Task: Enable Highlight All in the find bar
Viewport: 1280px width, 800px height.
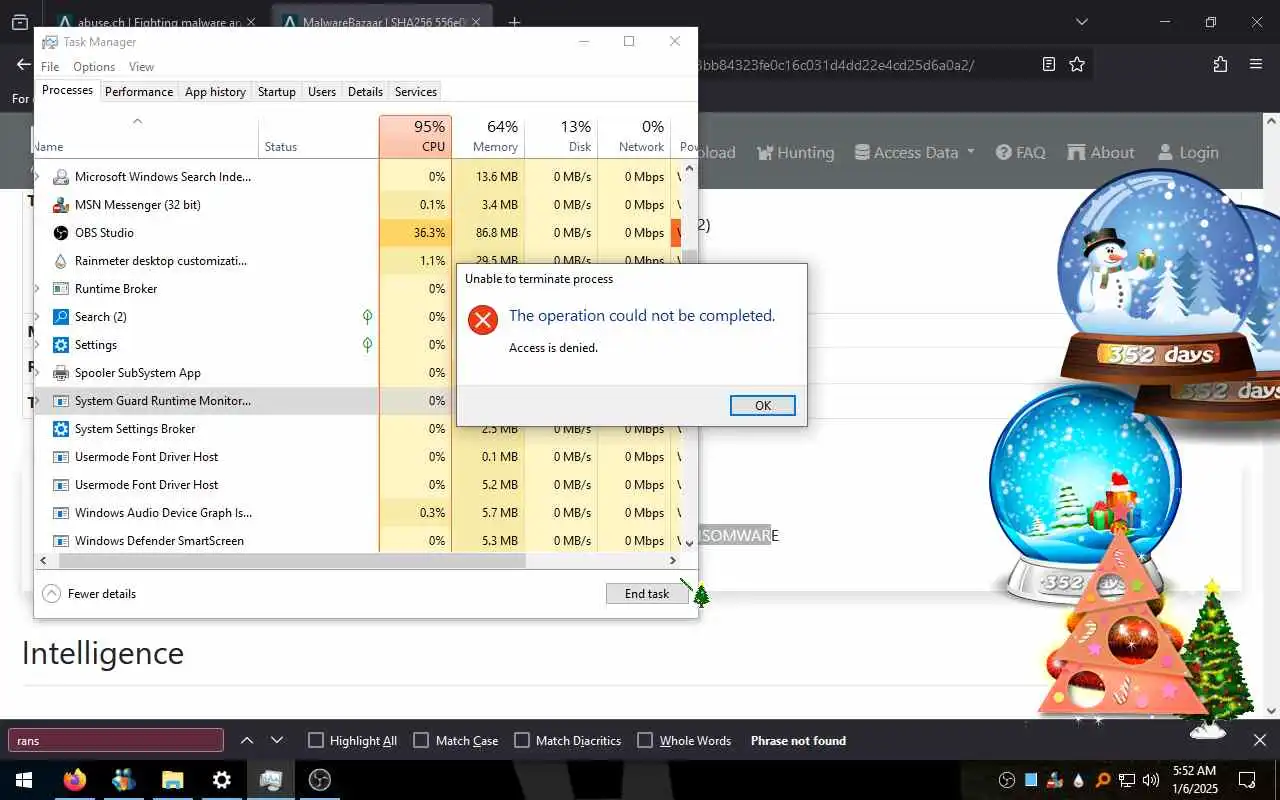Action: (x=316, y=740)
